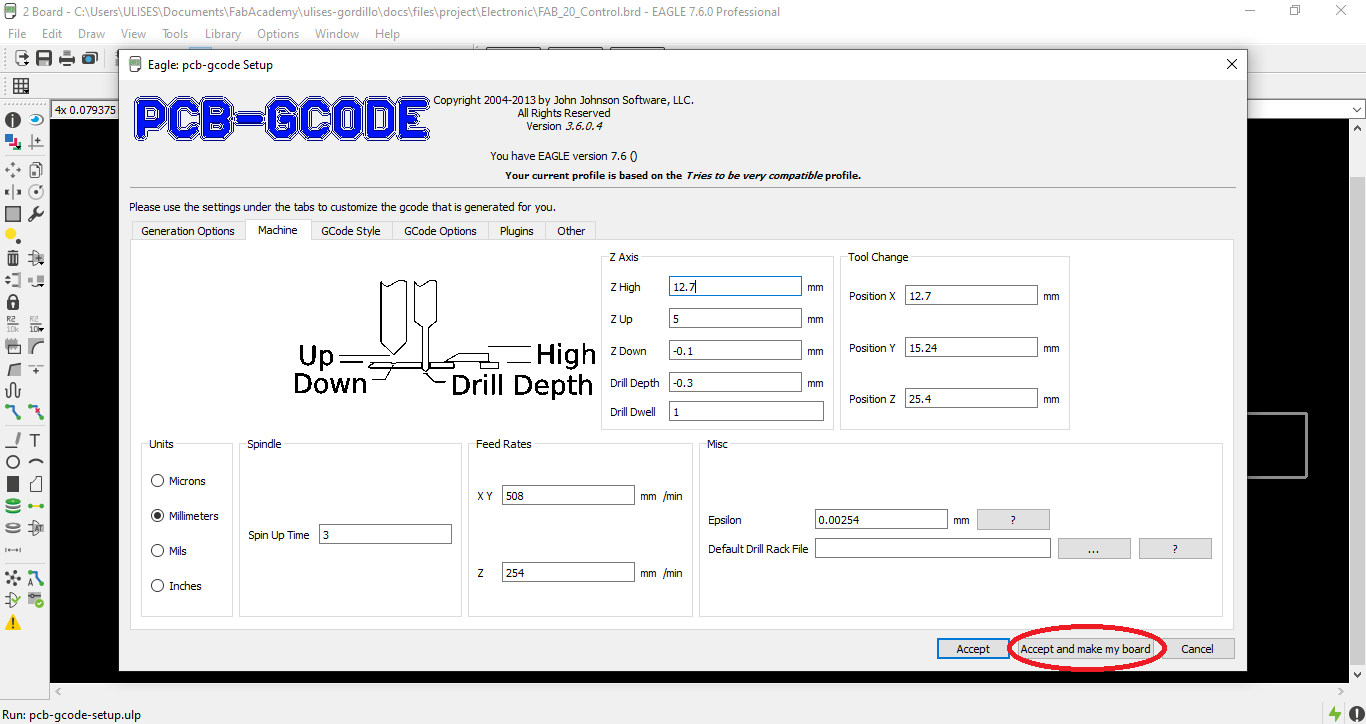This screenshot has width=1366, height=724.
Task: Select the Copy tool
Action: (x=36, y=170)
